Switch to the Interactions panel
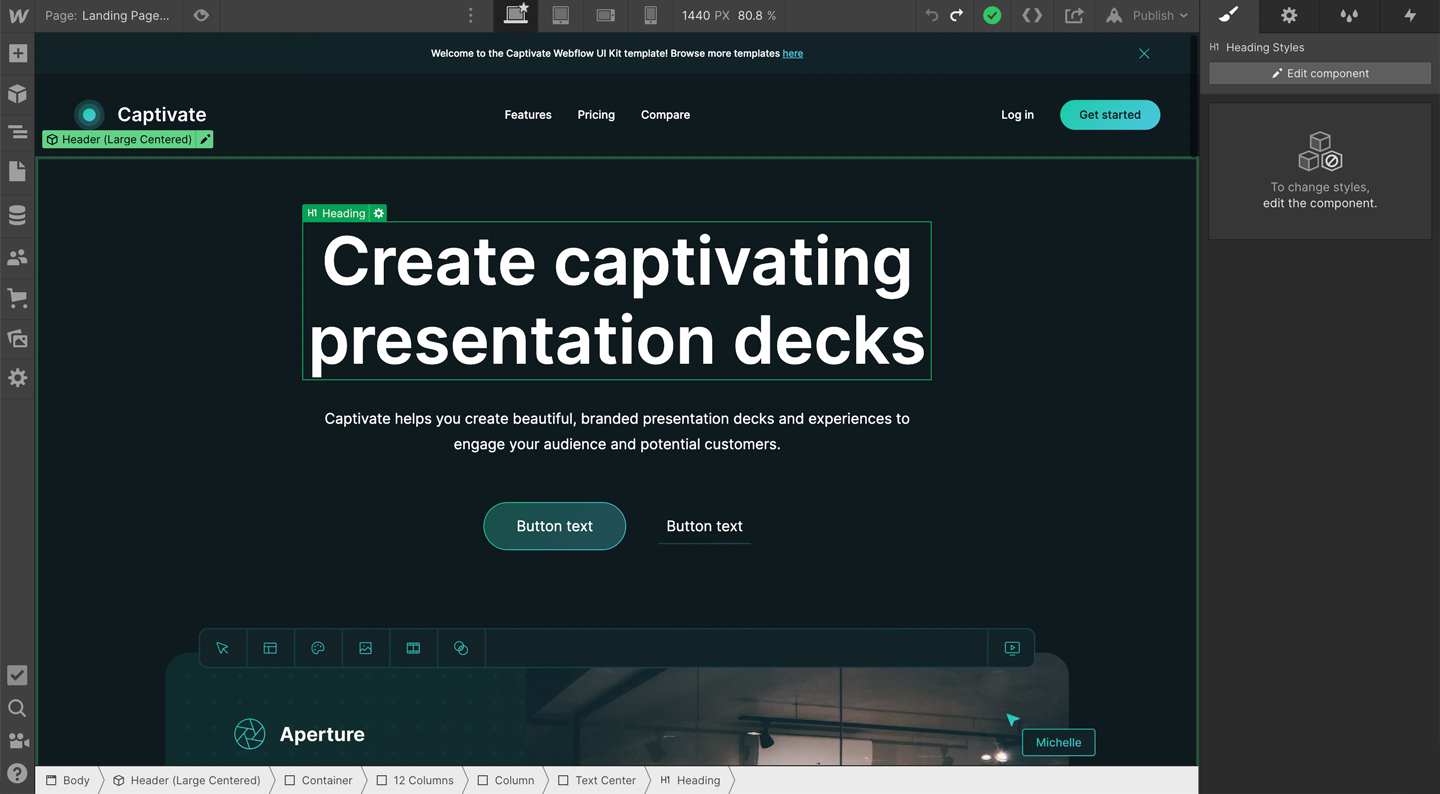This screenshot has width=1440, height=794. pyautogui.click(x=1410, y=16)
